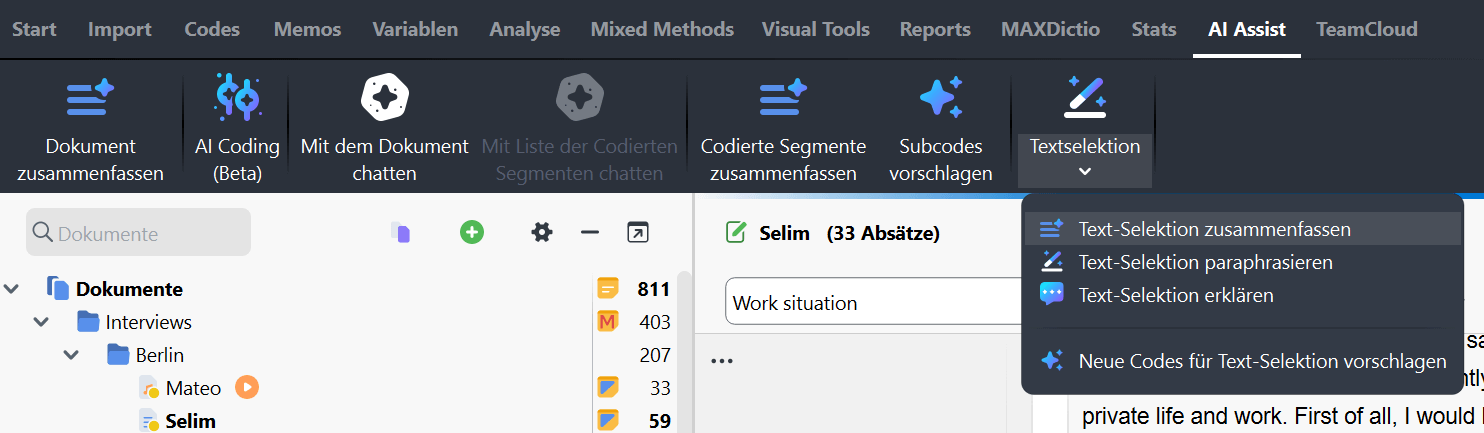Image resolution: width=1484 pixels, height=433 pixels.
Task: Collapse the Dokumente root tree node
Action: click(x=11, y=290)
